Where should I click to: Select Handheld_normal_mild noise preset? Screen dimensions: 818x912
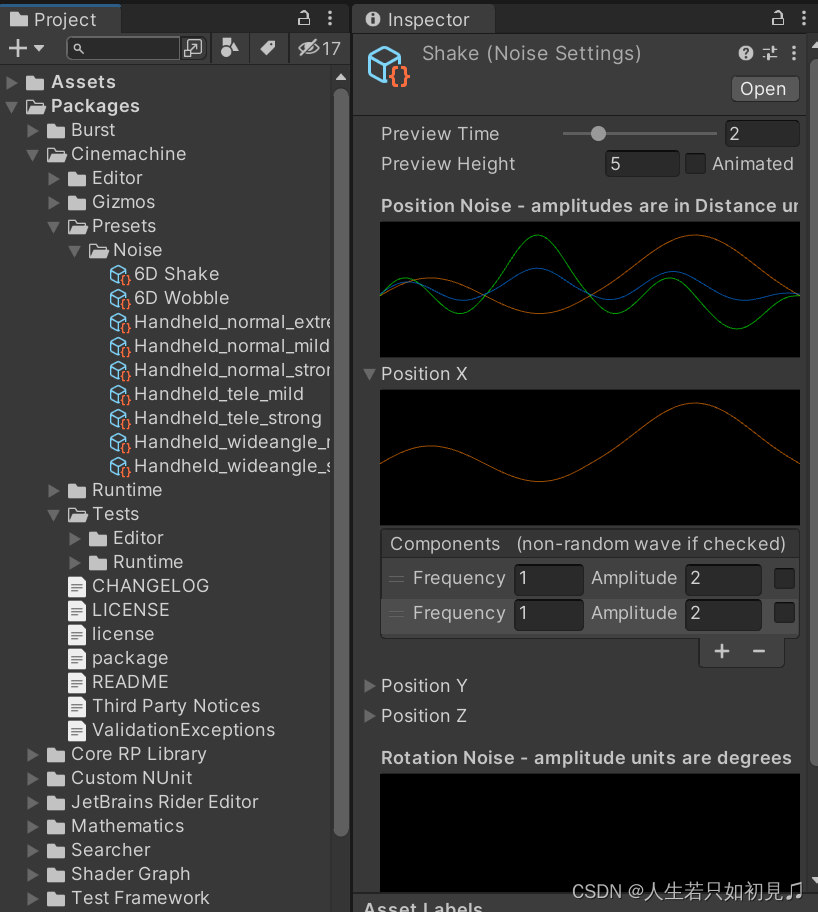click(x=219, y=346)
